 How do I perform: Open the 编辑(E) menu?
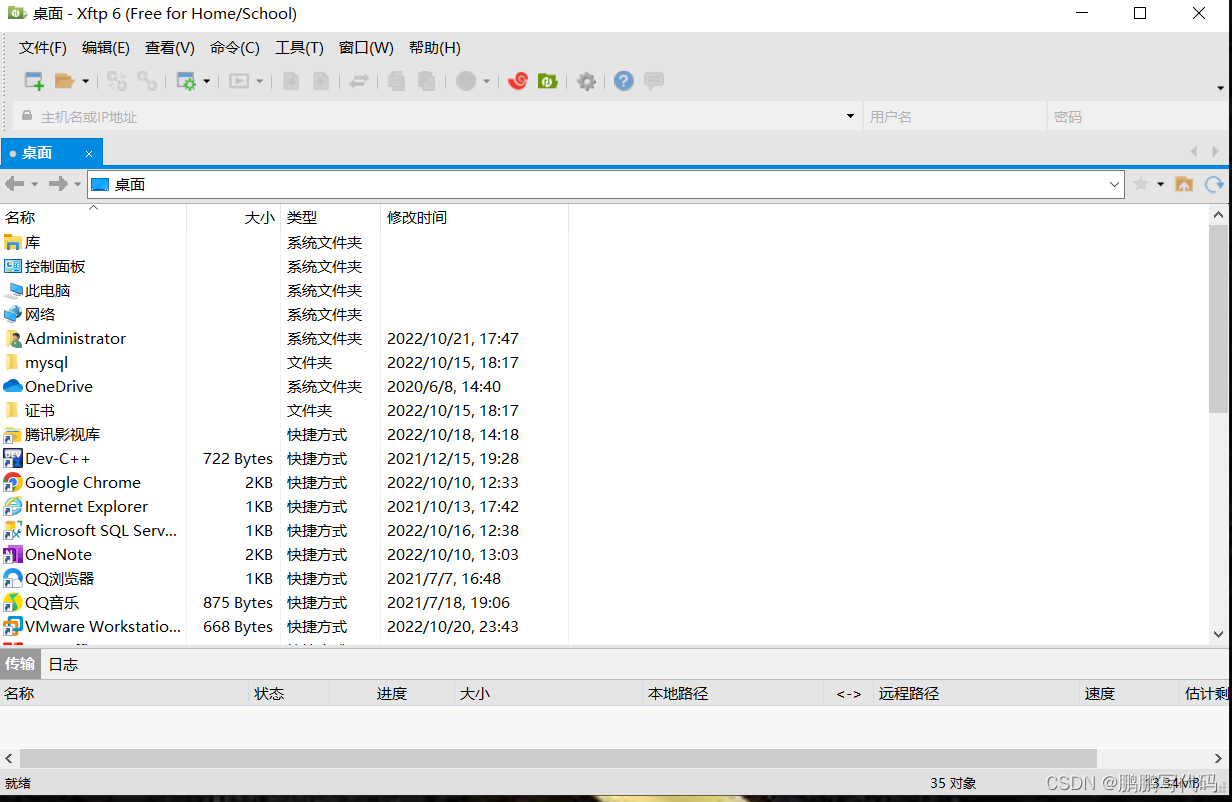pos(106,47)
